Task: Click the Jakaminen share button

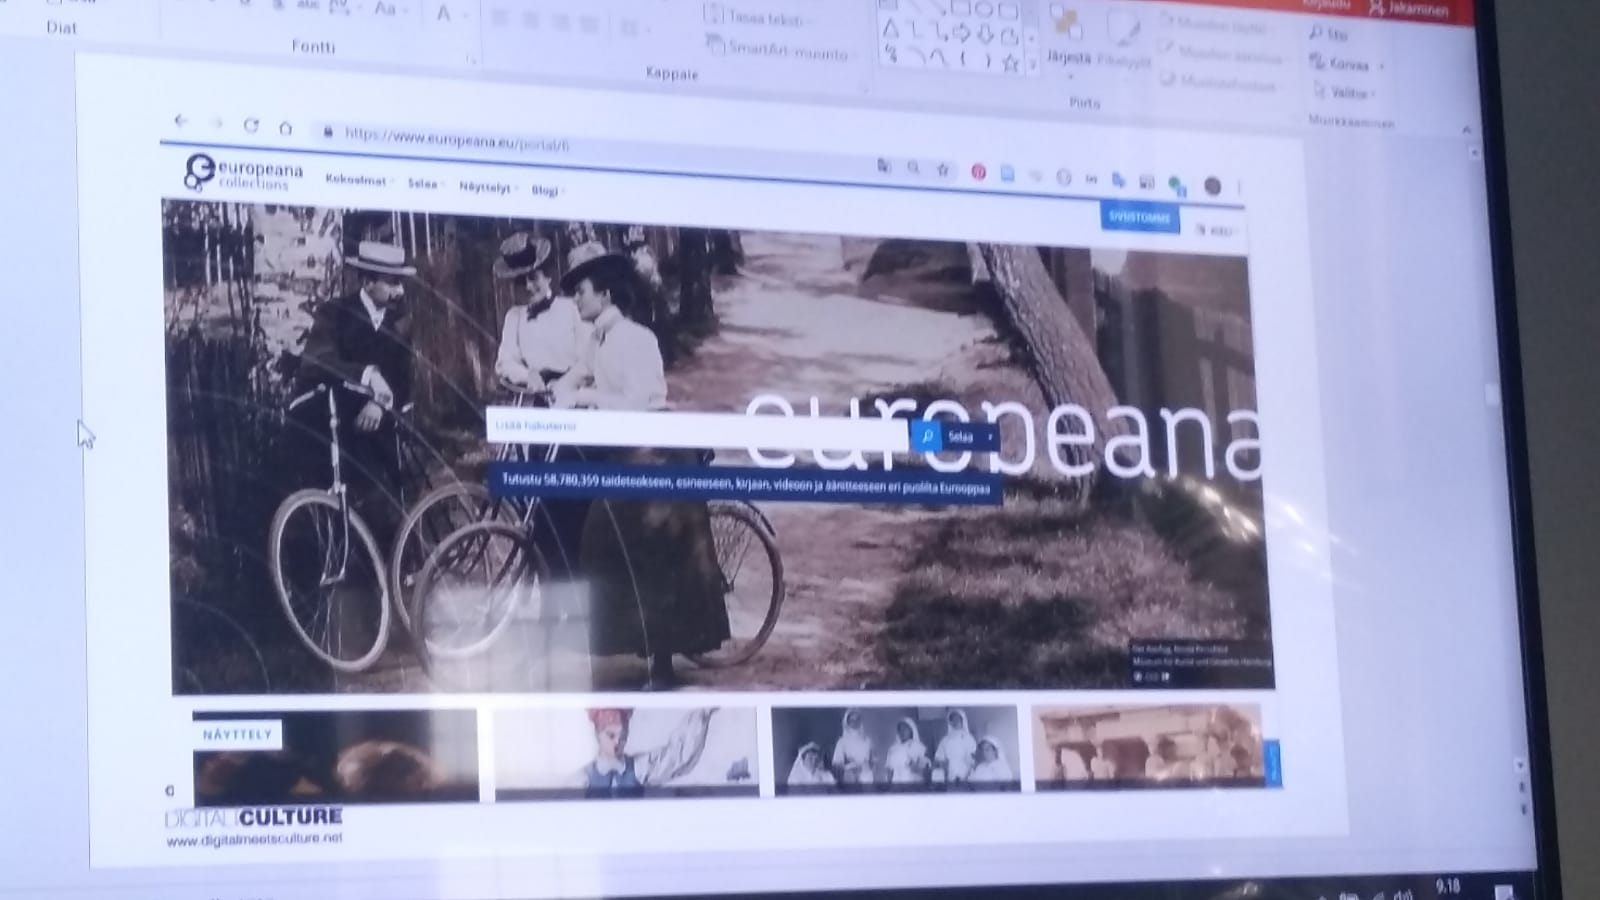Action: (x=1409, y=9)
